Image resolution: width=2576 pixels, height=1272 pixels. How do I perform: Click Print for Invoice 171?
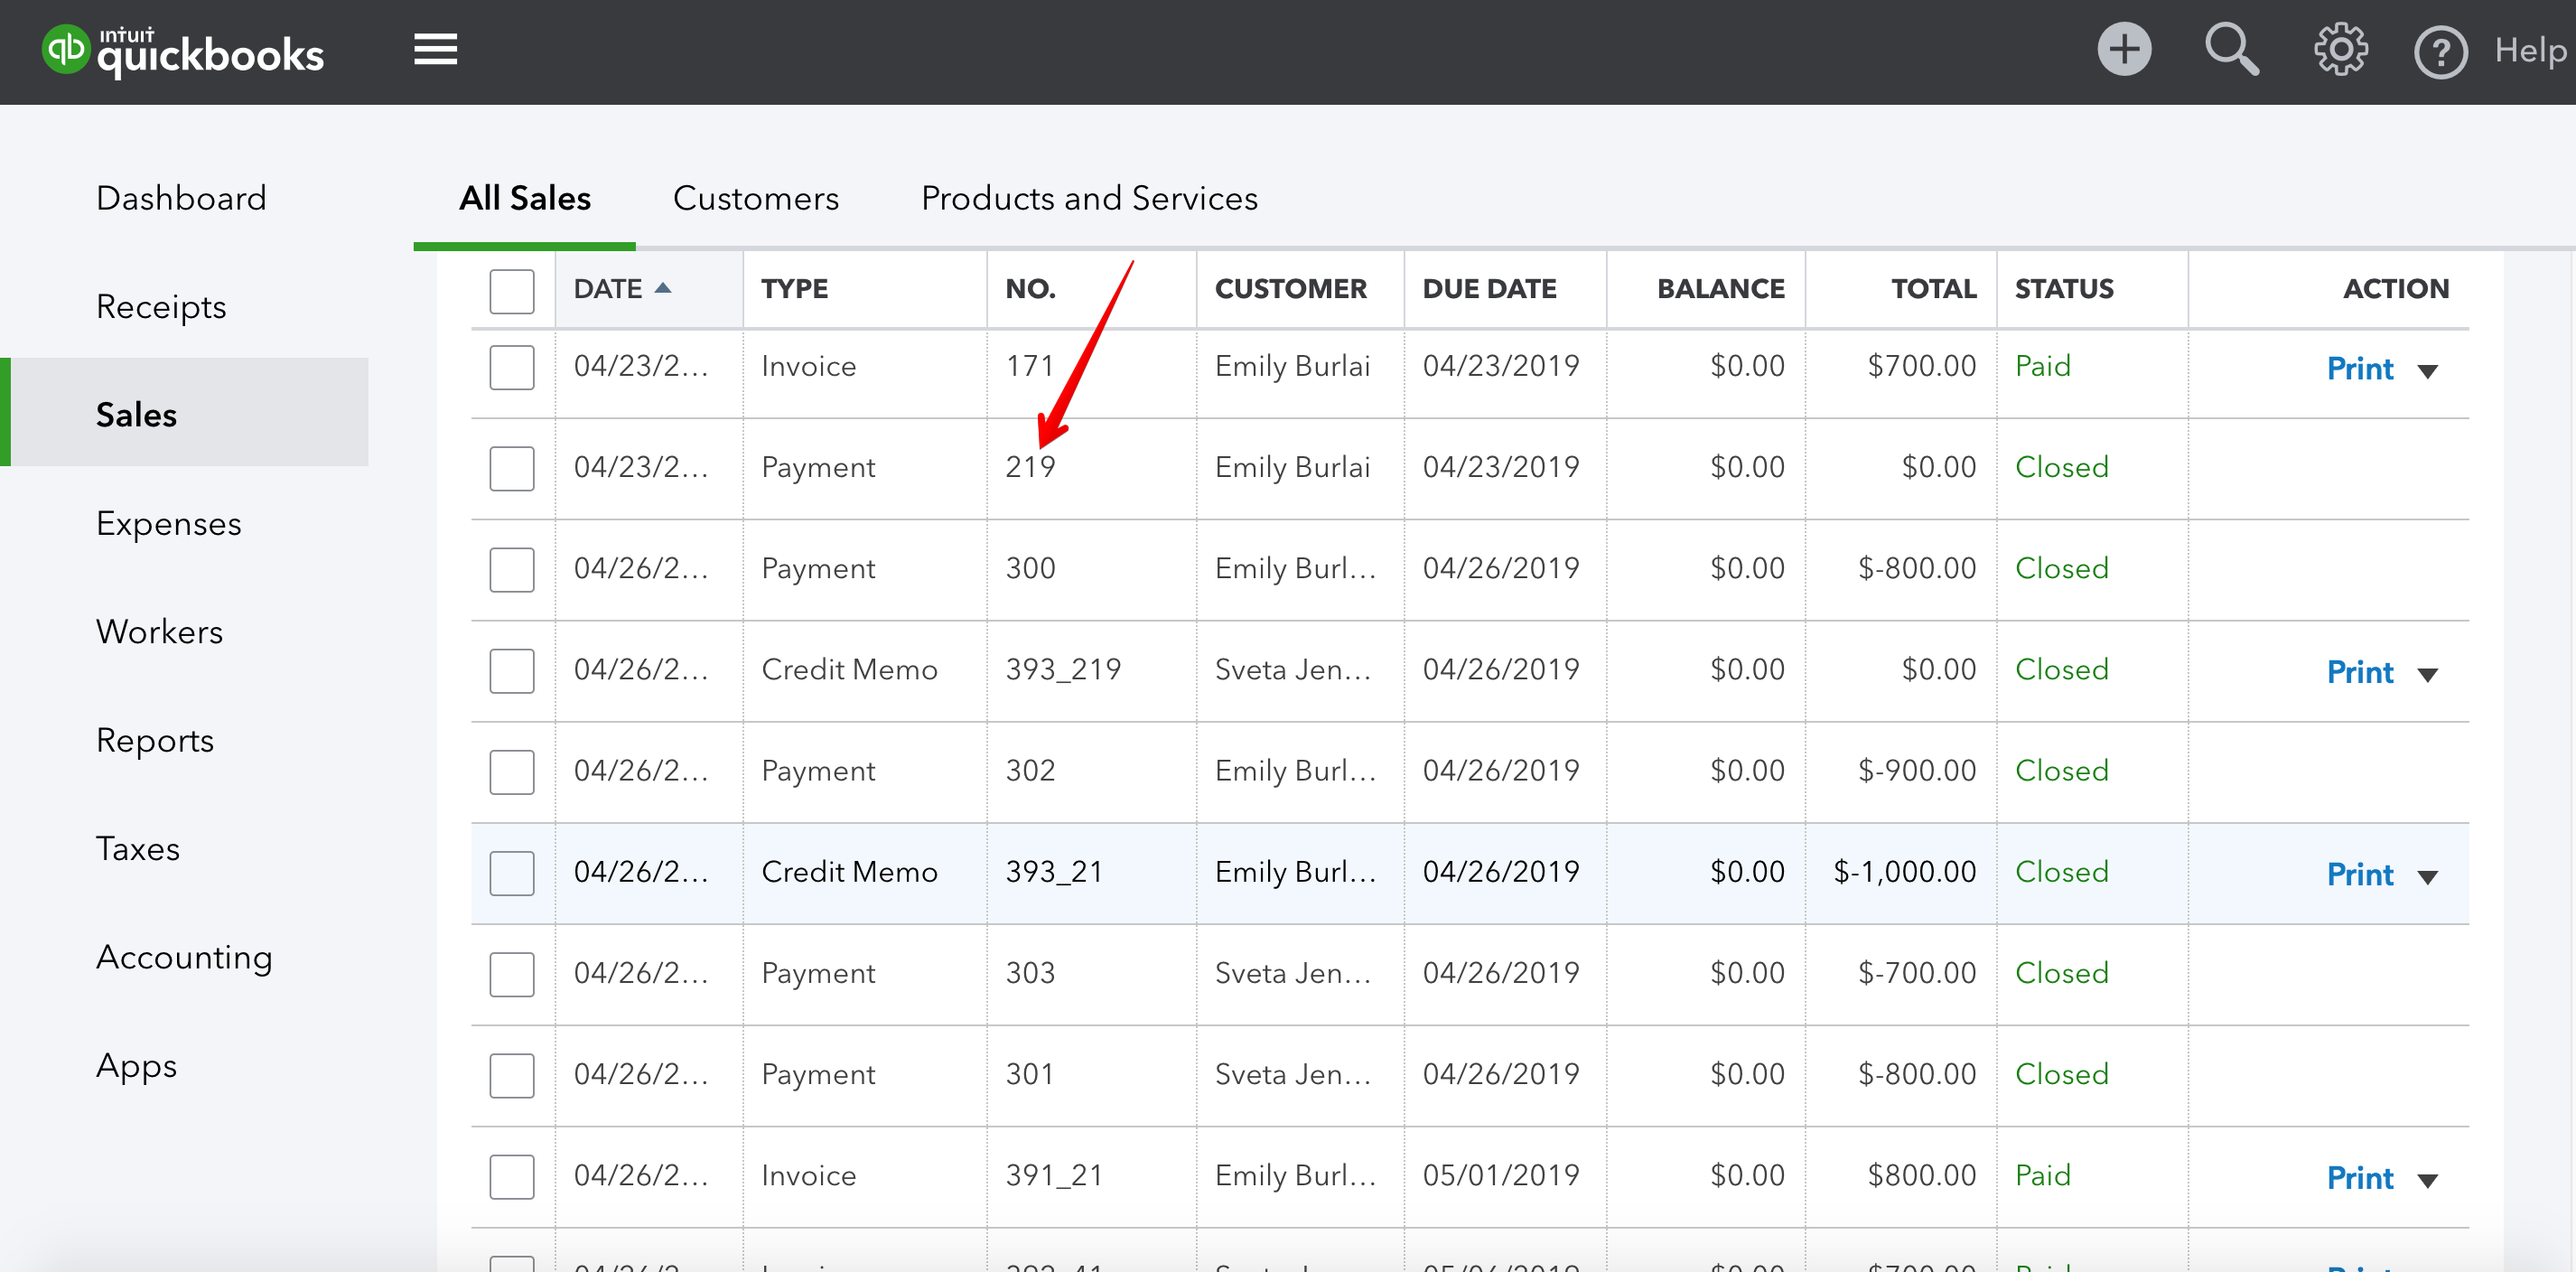[2360, 368]
